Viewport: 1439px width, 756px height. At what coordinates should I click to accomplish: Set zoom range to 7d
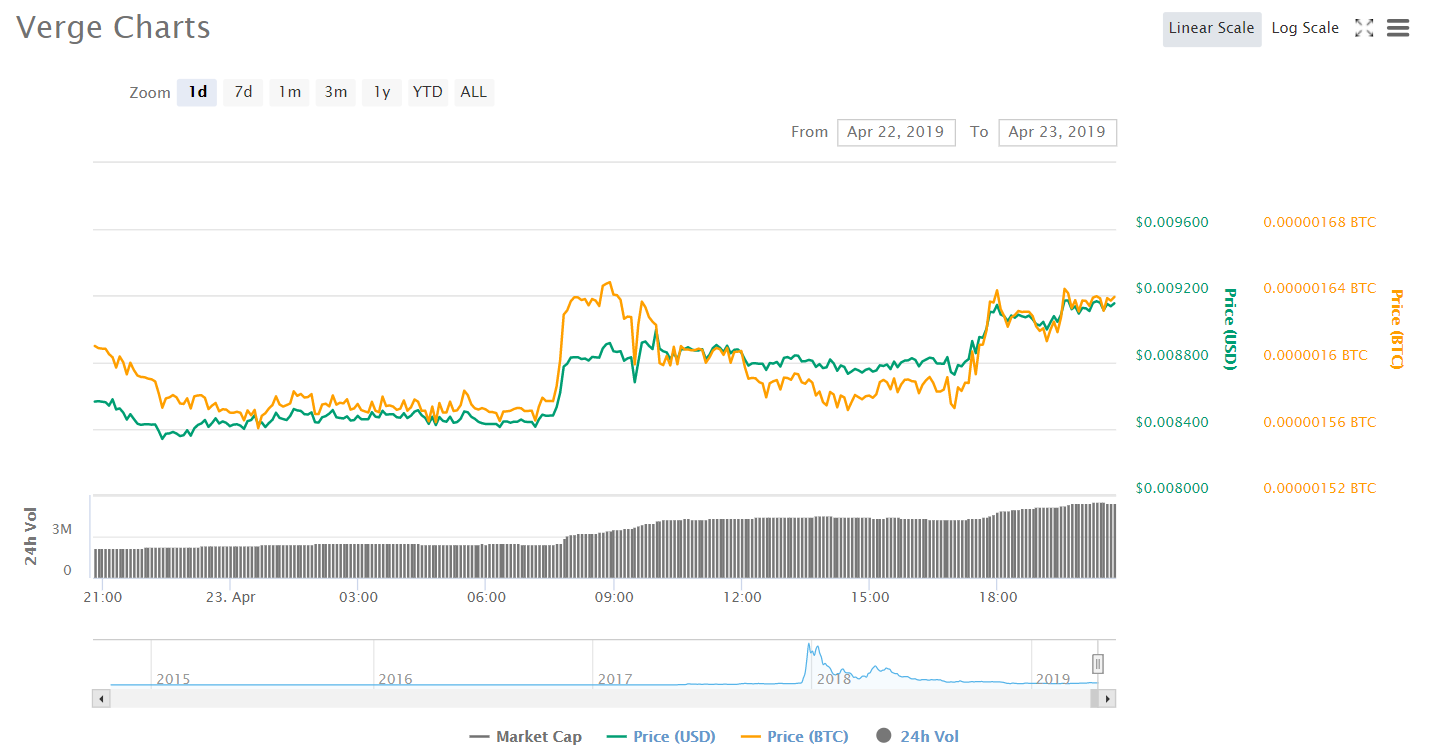tap(243, 92)
